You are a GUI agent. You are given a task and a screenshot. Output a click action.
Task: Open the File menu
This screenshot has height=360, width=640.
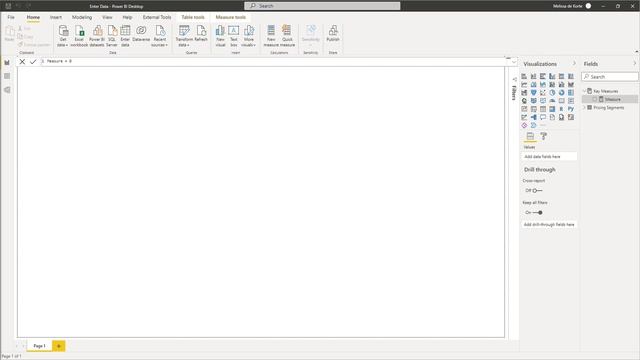11,17
